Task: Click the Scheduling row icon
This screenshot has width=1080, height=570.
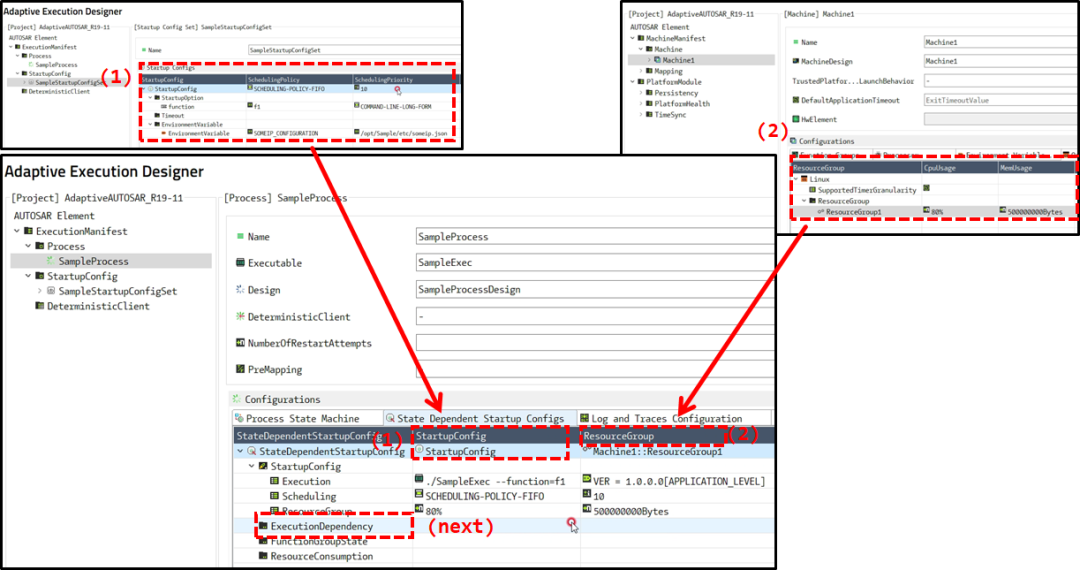Action: (274, 496)
